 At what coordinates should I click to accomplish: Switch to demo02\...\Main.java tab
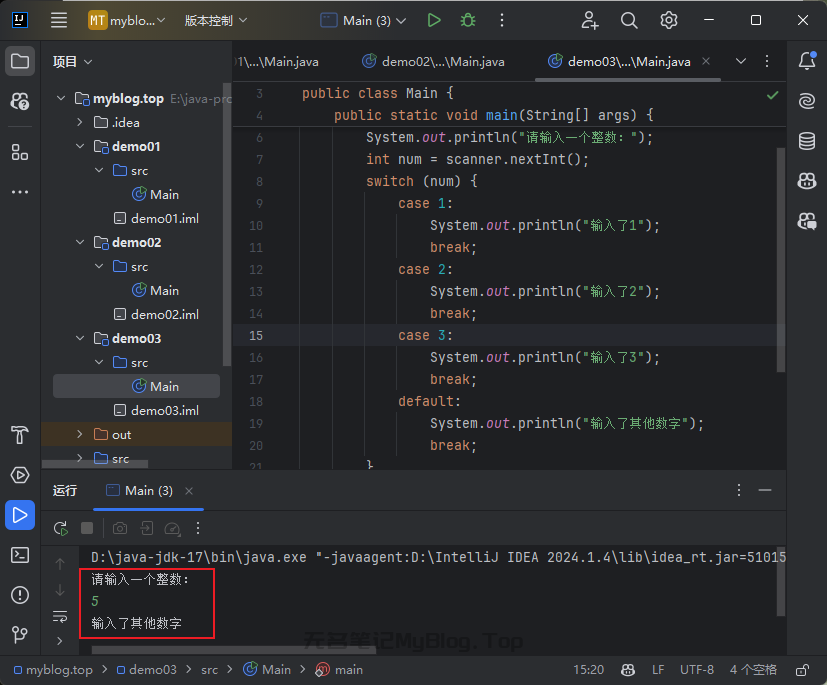click(434, 62)
